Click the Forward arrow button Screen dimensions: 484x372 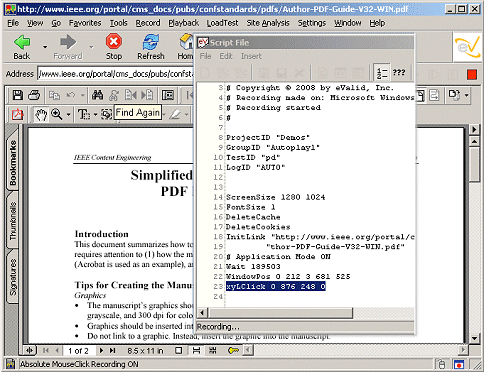point(68,47)
